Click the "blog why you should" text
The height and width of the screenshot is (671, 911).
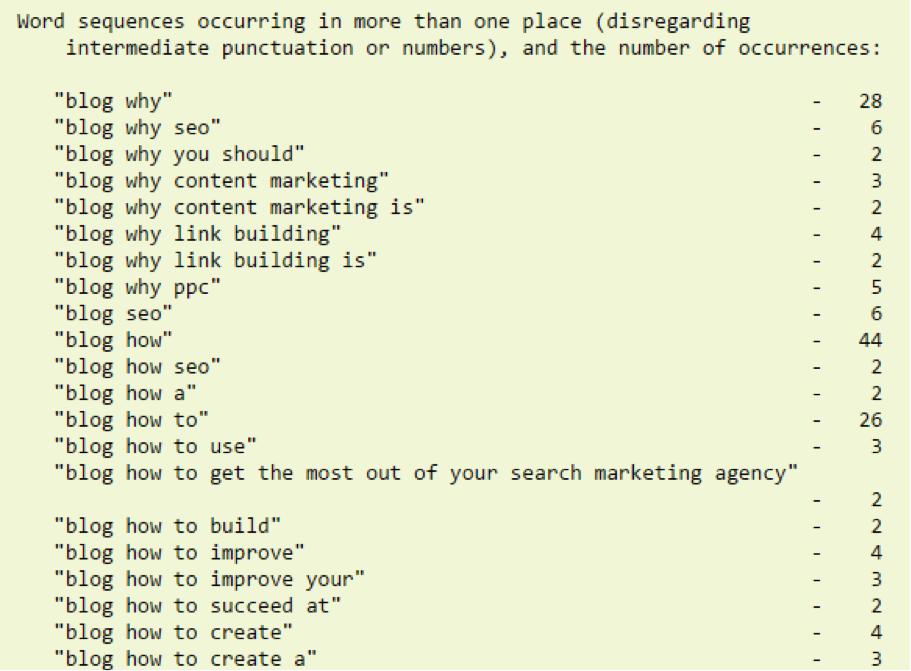pos(179,155)
